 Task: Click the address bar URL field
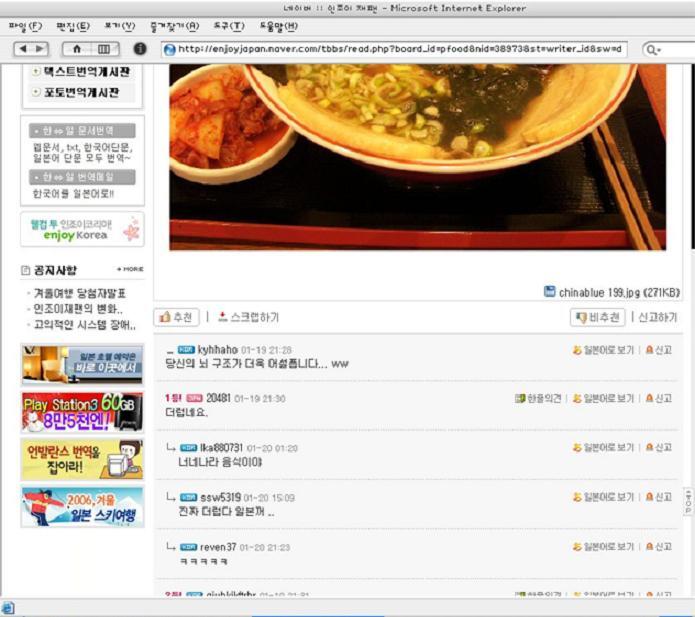pyautogui.click(x=400, y=48)
